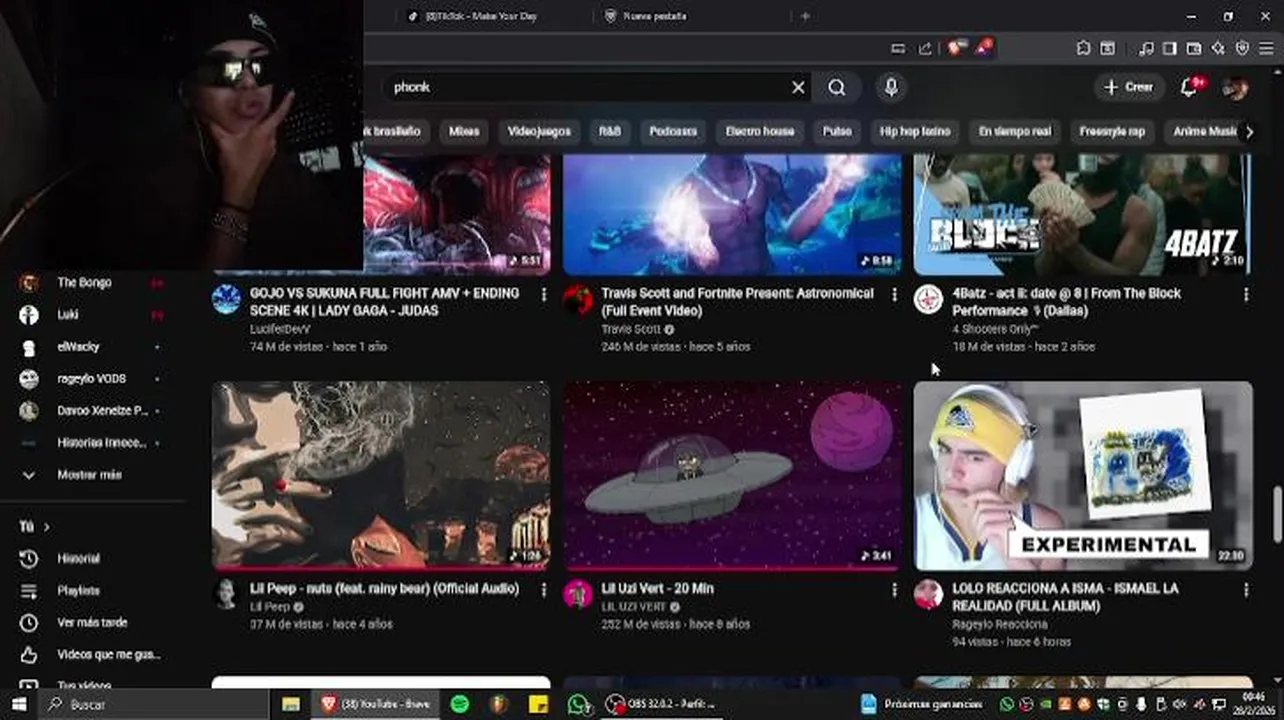The width and height of the screenshot is (1284, 720).
Task: Open the LIL UZI VERT channel name link
Action: (x=634, y=607)
